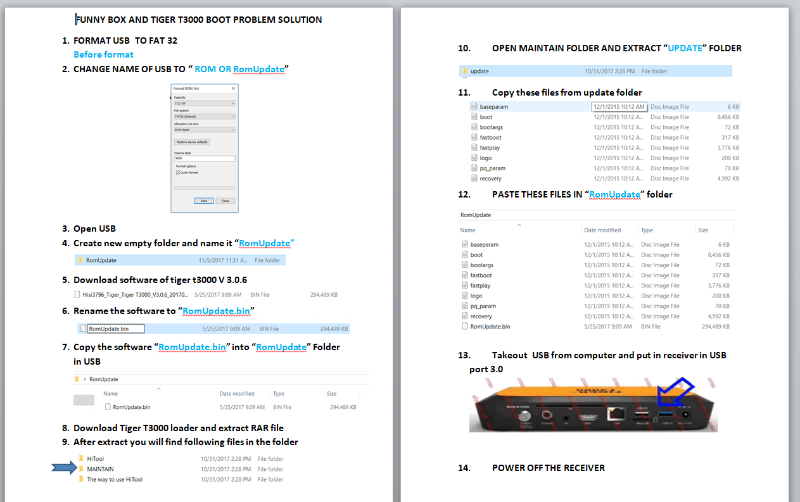This screenshot has width=800, height=502.
Task: Click the Start button in format dialog
Action: (204, 201)
